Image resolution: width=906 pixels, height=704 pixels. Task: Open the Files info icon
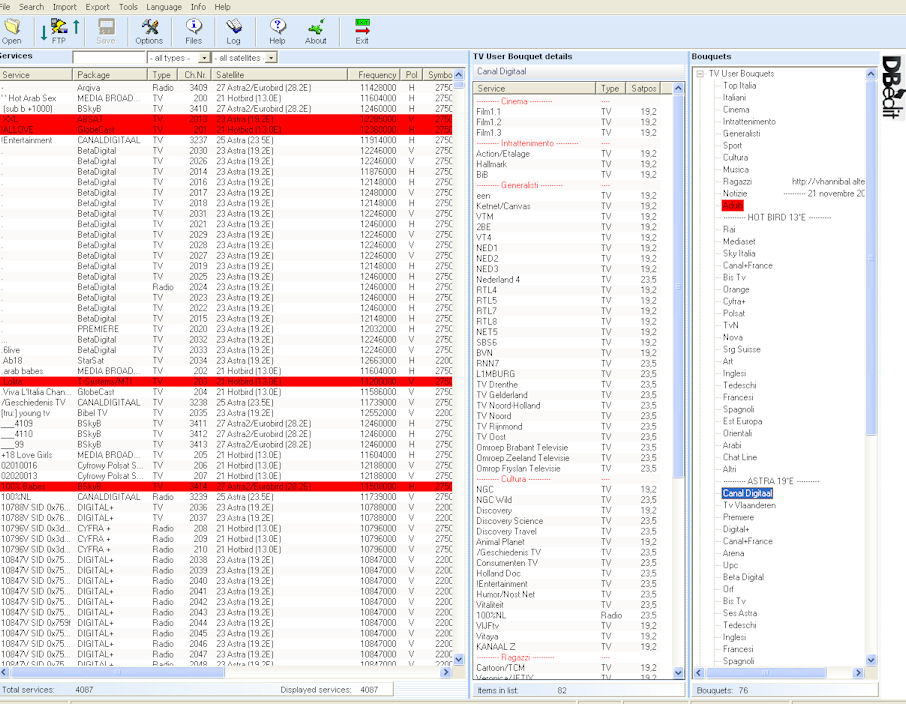pyautogui.click(x=194, y=31)
